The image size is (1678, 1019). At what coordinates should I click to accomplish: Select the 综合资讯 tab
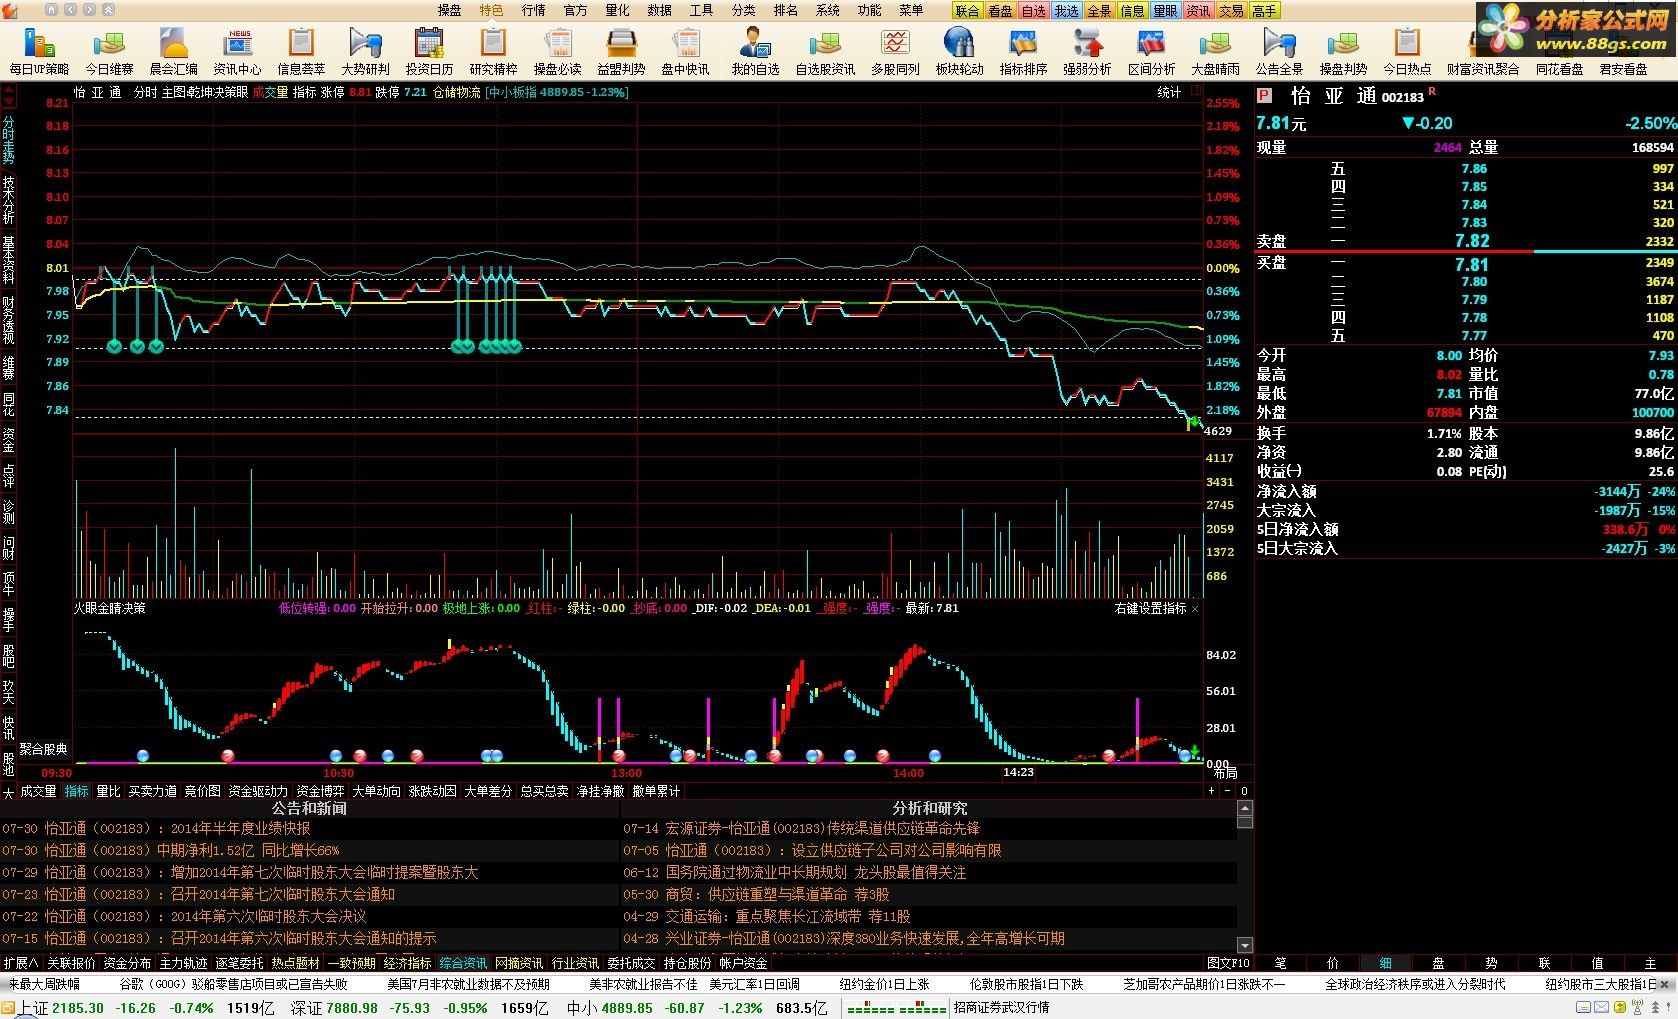click(x=463, y=963)
